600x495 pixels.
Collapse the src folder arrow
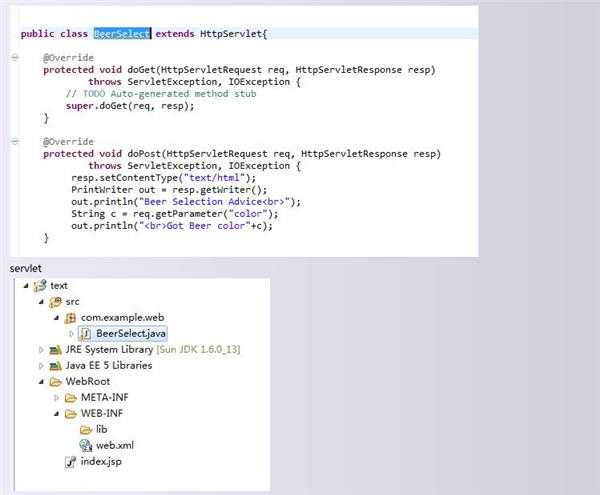(x=41, y=302)
